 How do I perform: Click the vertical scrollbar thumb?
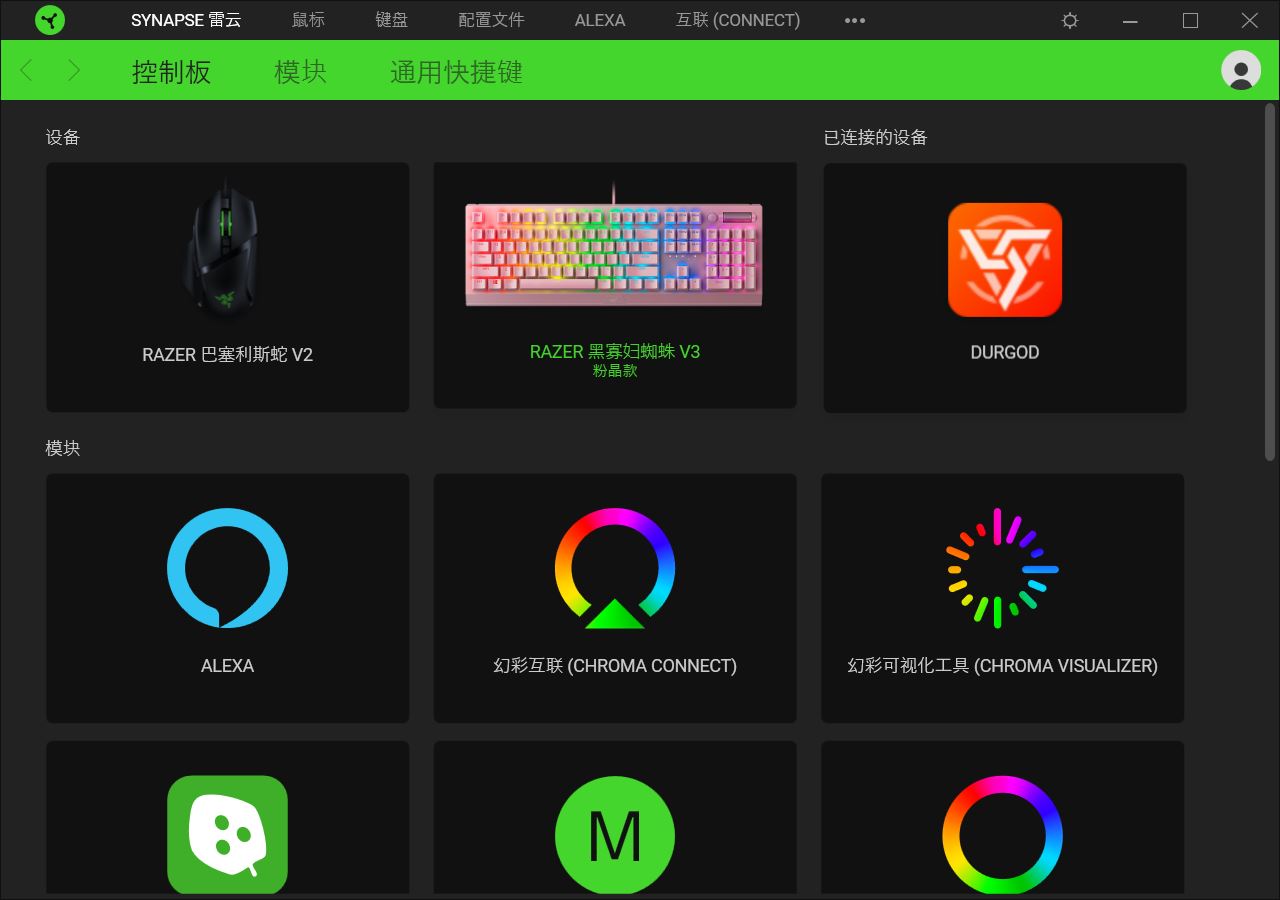(x=1270, y=282)
